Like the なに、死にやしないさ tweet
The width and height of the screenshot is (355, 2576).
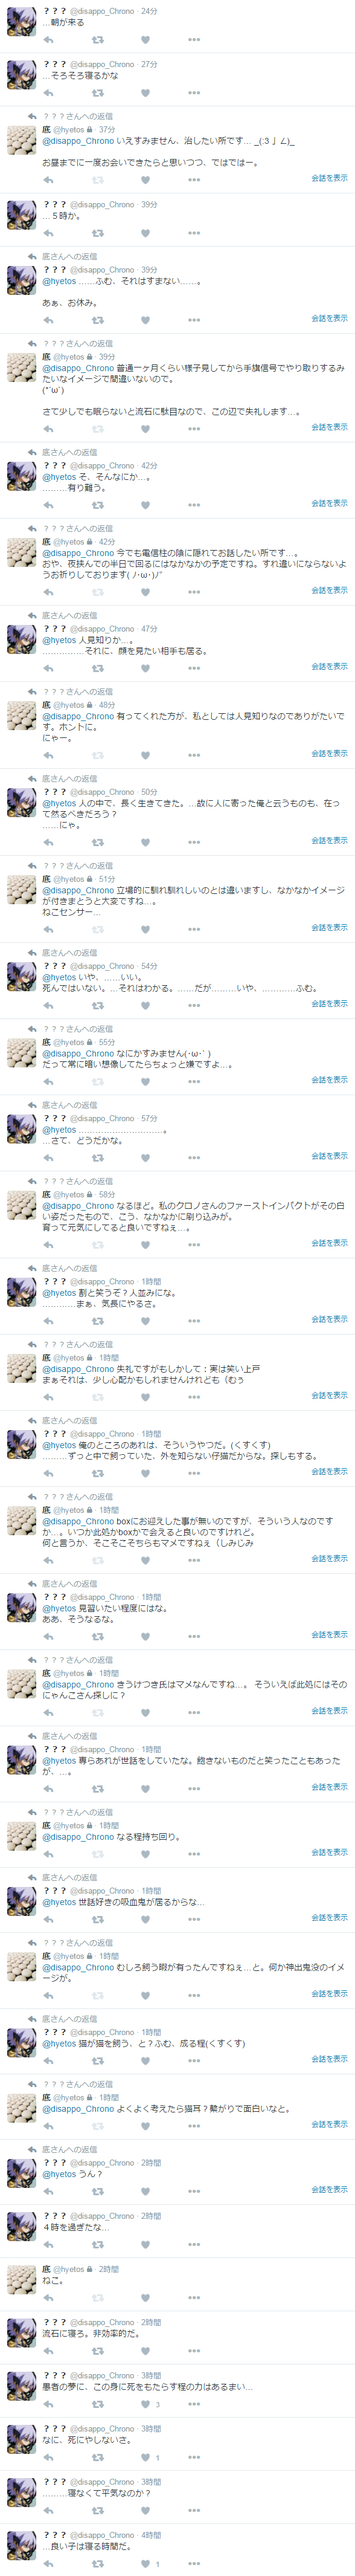coord(145,2457)
